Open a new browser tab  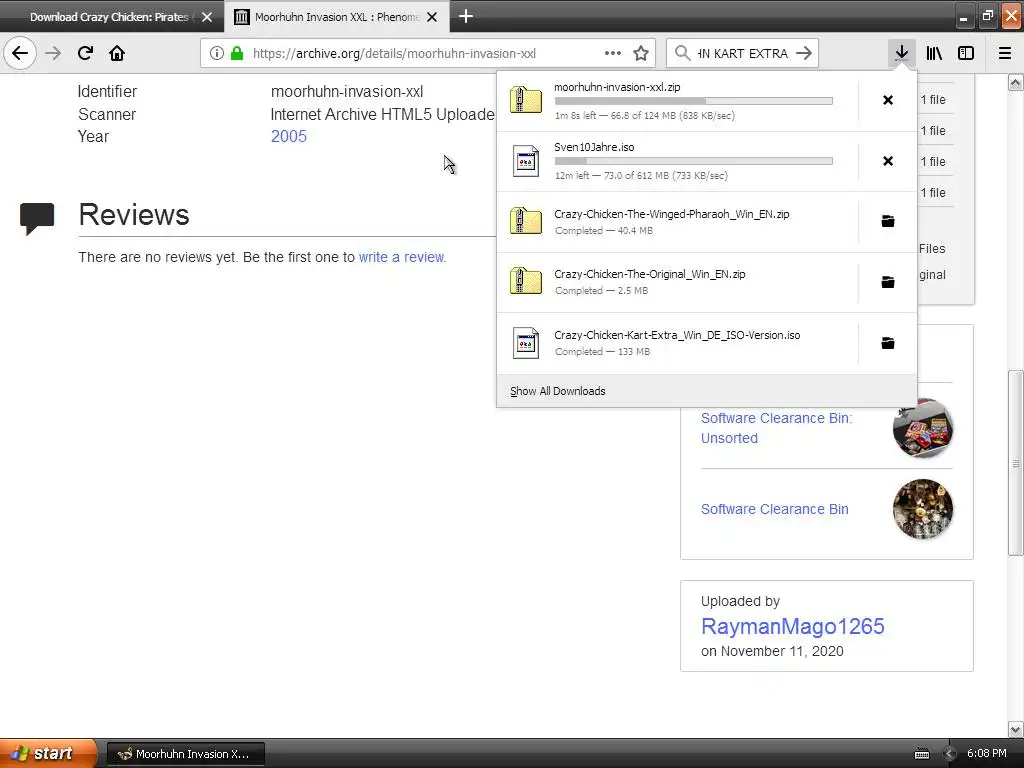coord(466,16)
